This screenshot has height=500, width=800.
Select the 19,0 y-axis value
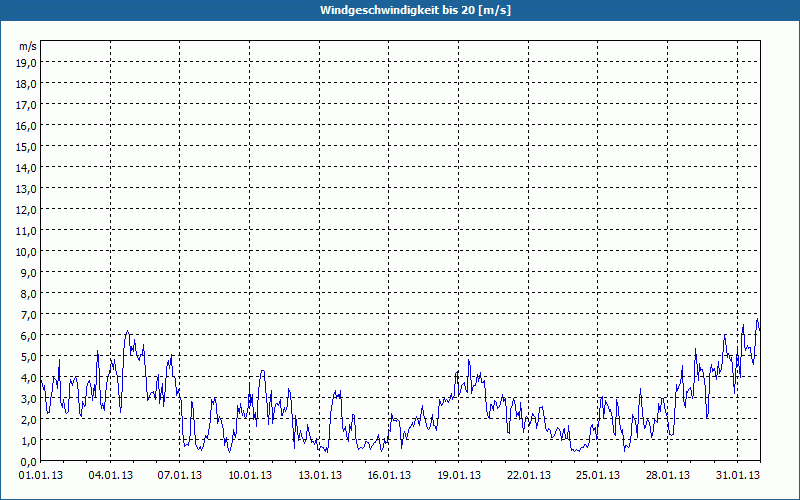tap(28, 63)
